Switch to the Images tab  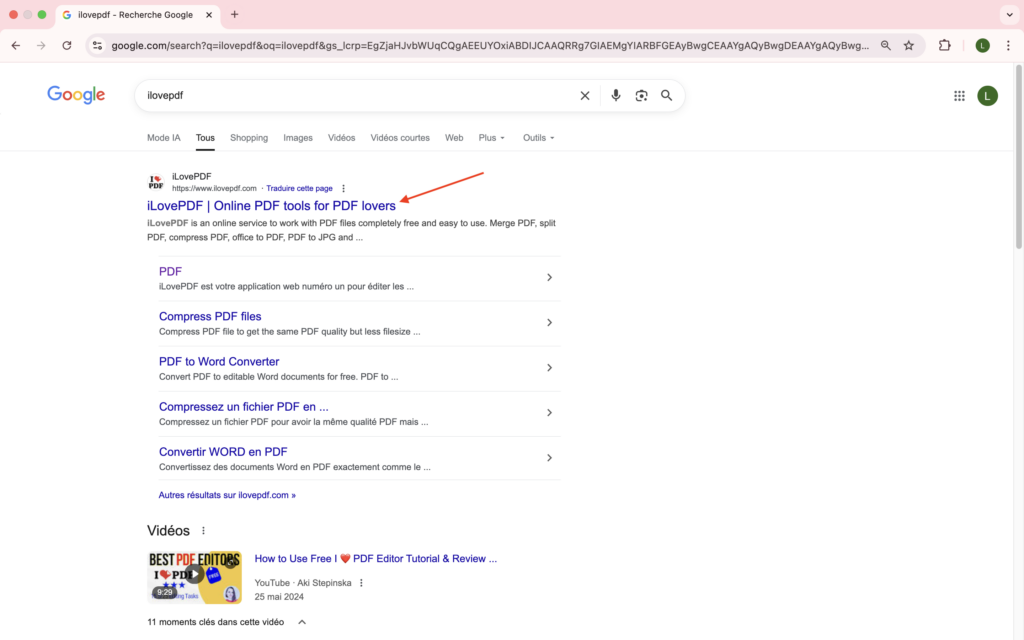tap(298, 138)
